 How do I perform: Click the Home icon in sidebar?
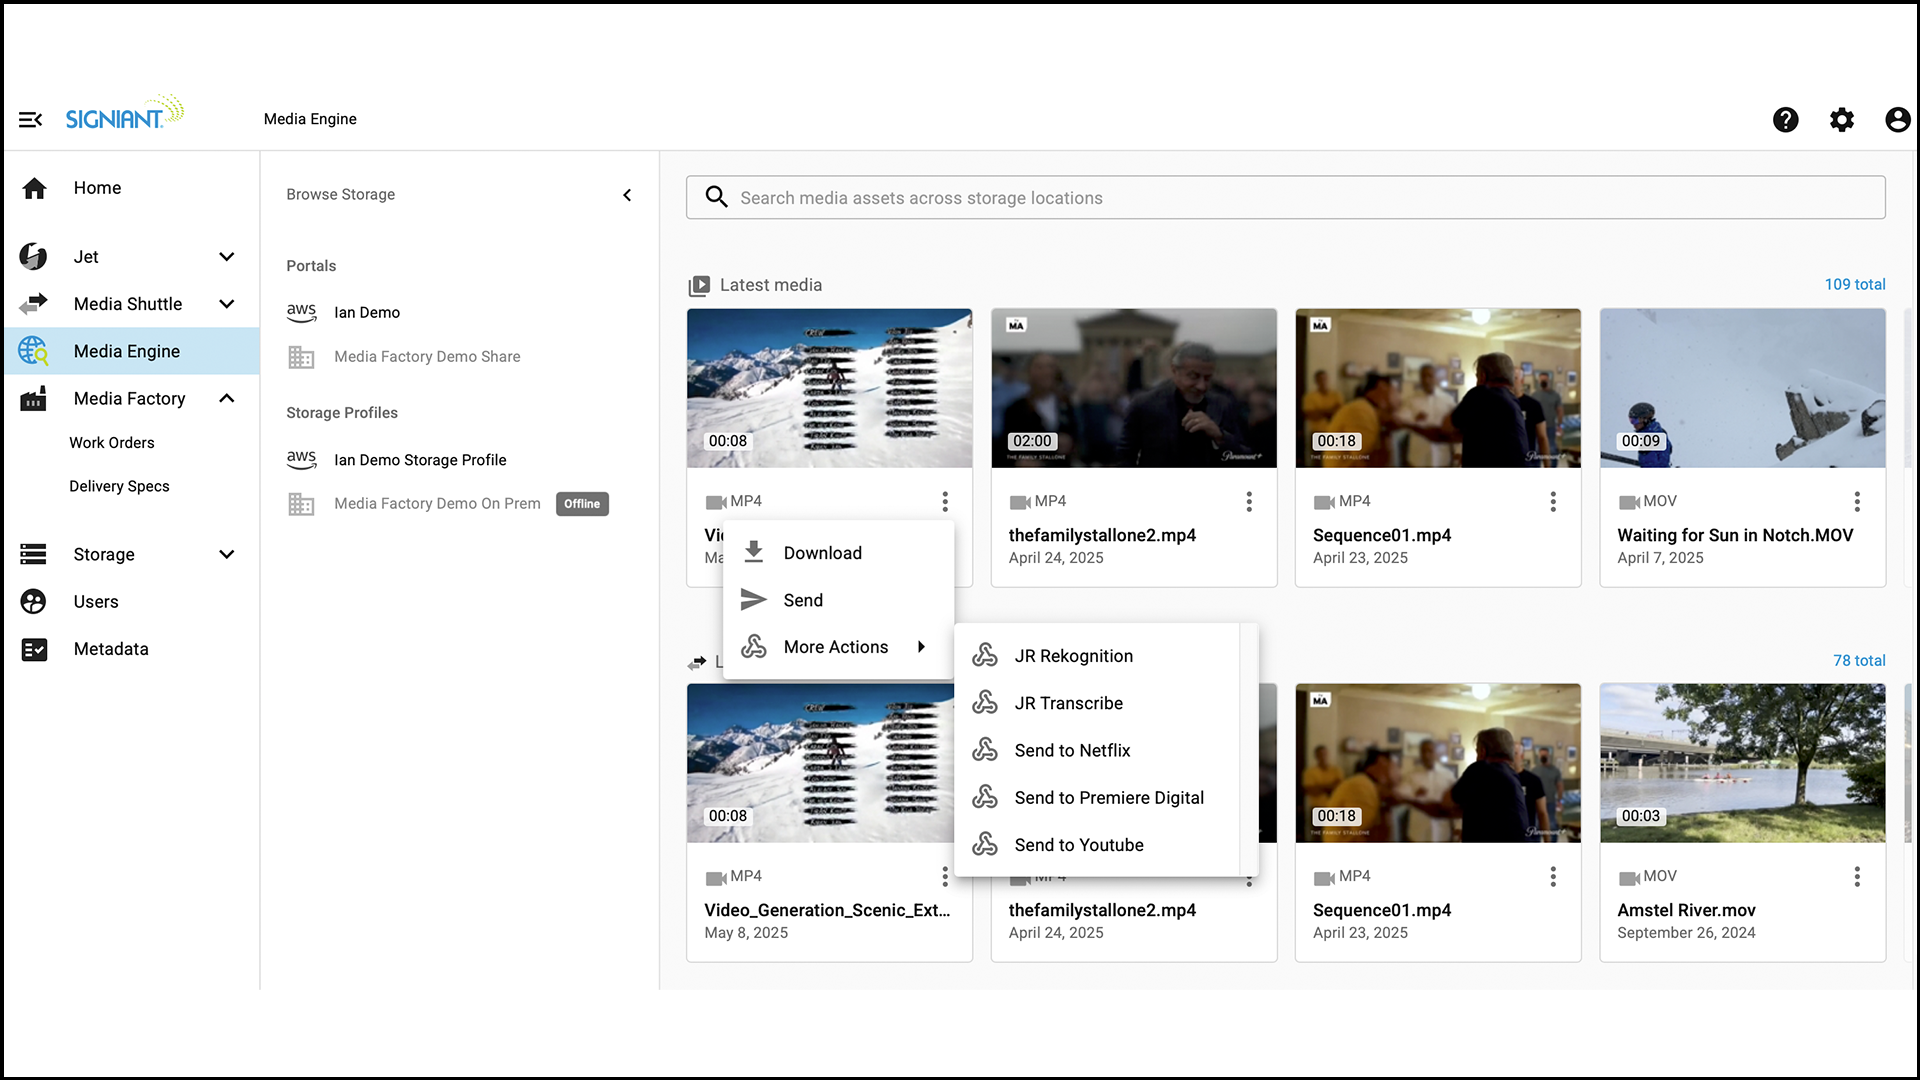(x=34, y=188)
